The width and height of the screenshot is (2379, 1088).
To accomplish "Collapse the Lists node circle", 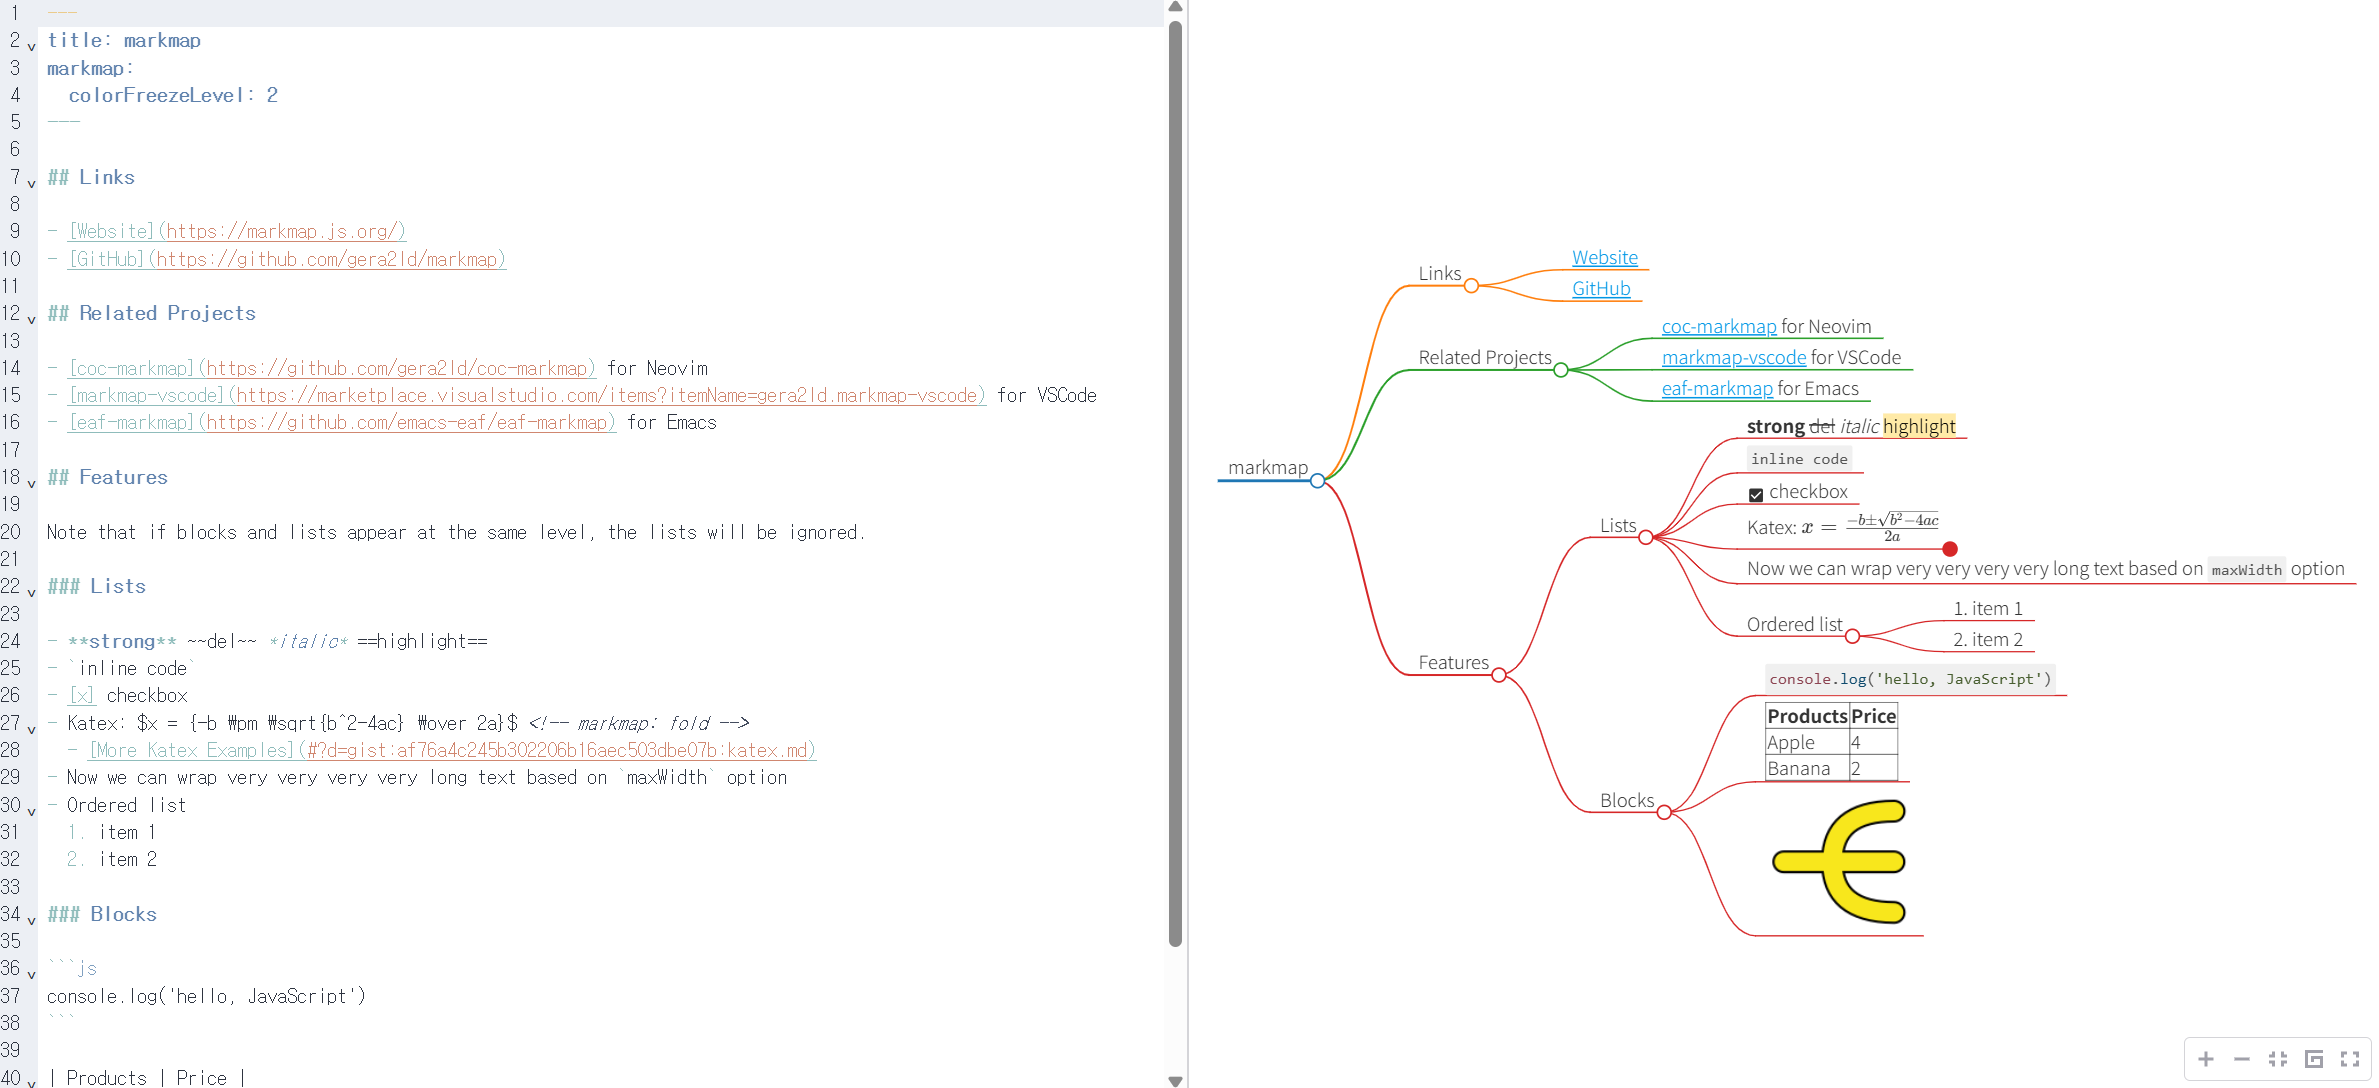I will 1646,538.
